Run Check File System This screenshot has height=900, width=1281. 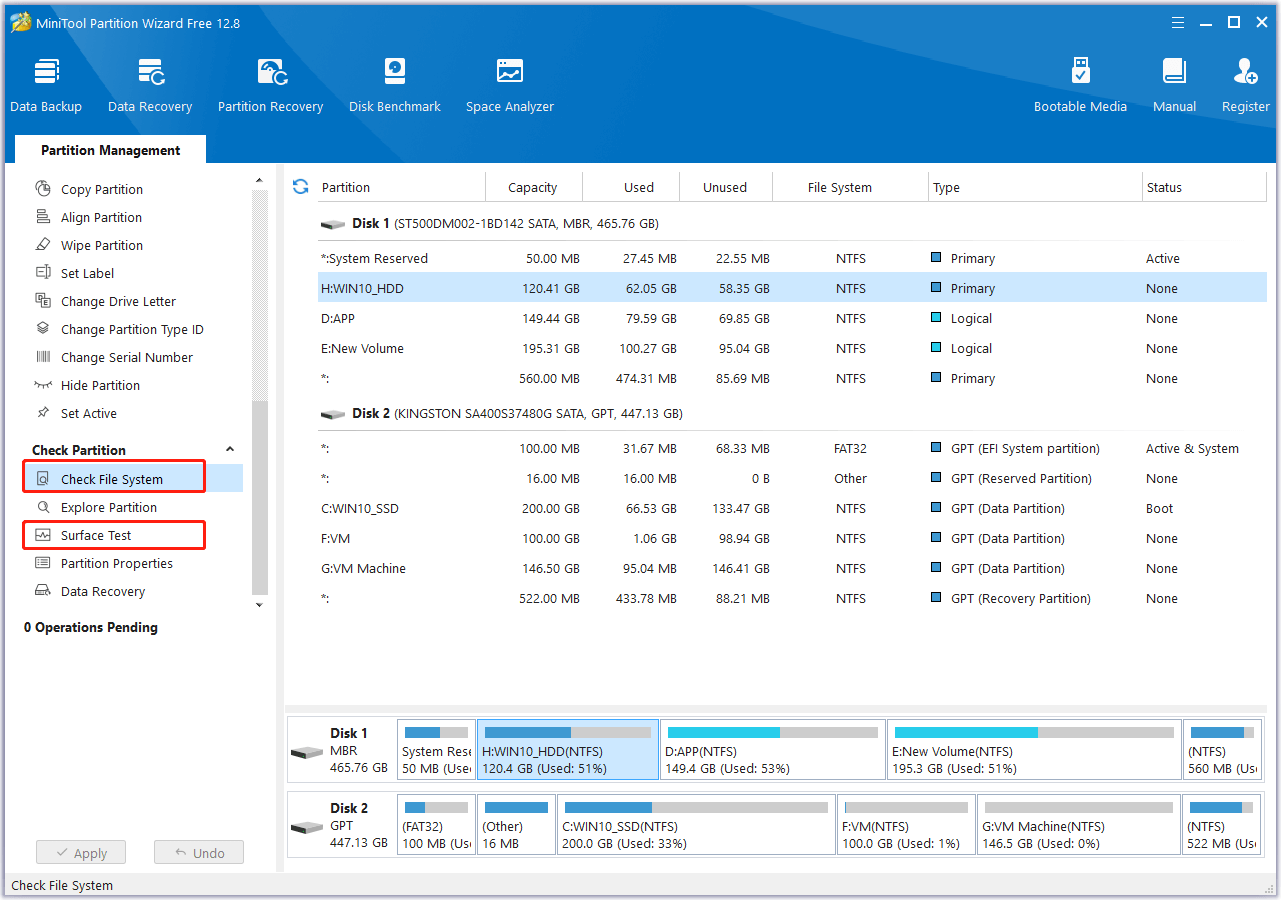(x=112, y=479)
